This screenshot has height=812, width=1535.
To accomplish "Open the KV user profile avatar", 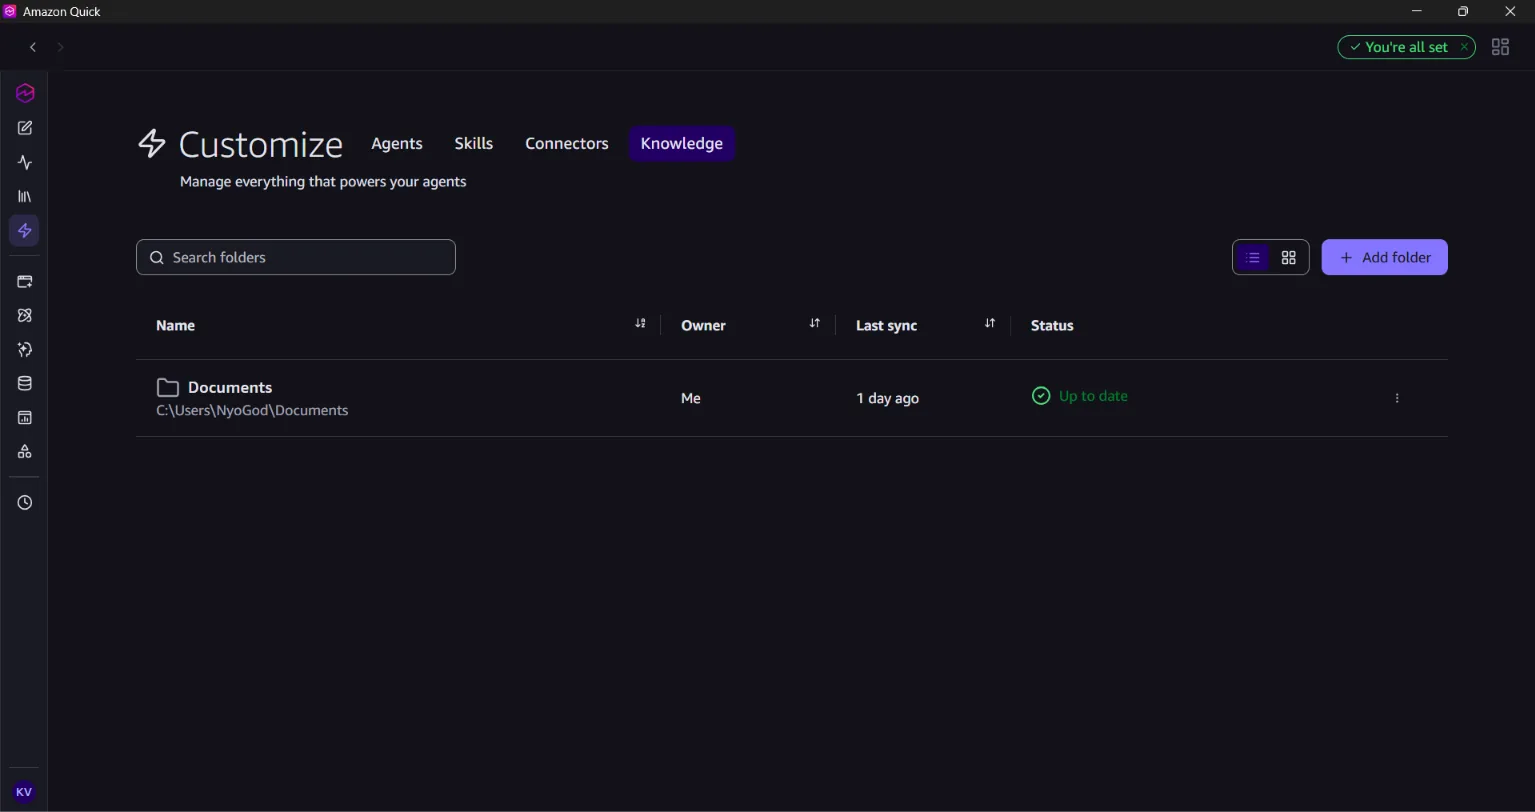I will coord(24,791).
